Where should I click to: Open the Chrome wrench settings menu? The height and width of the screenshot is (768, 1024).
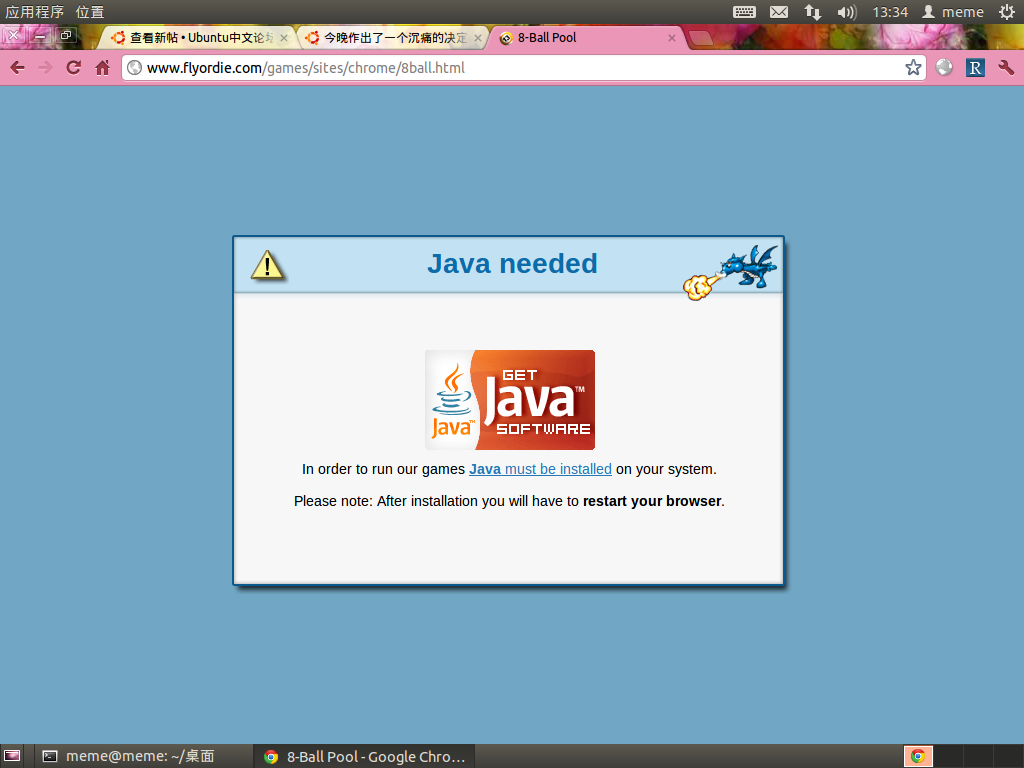(1006, 67)
